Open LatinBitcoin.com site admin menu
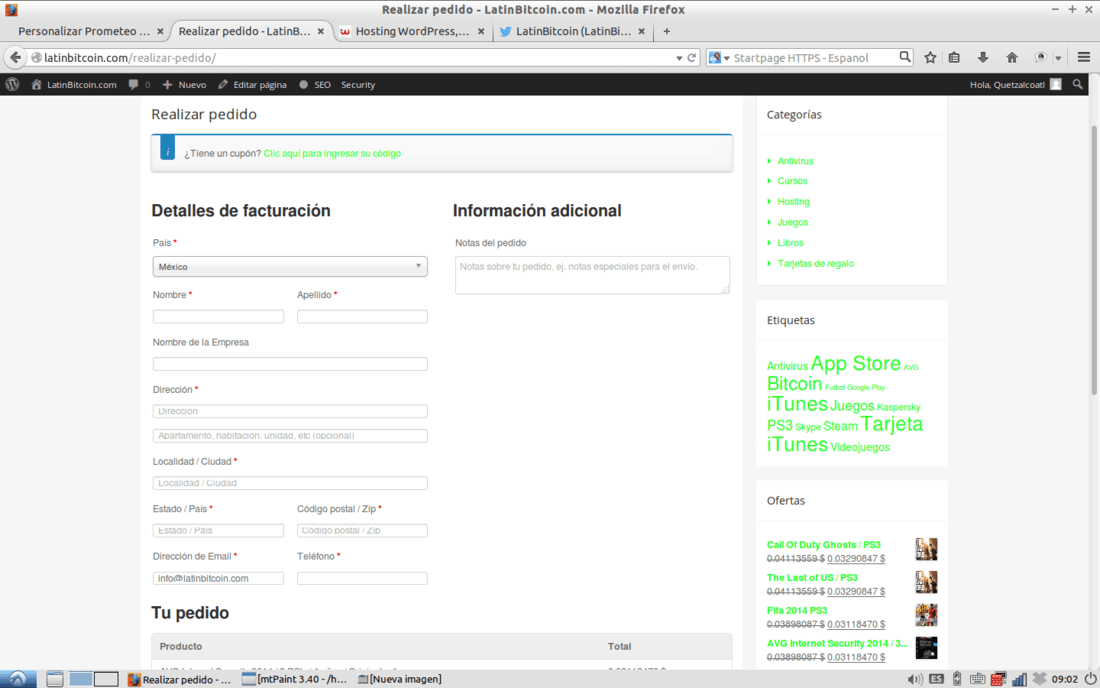Screen dimensions: 1100x688 (74, 84)
